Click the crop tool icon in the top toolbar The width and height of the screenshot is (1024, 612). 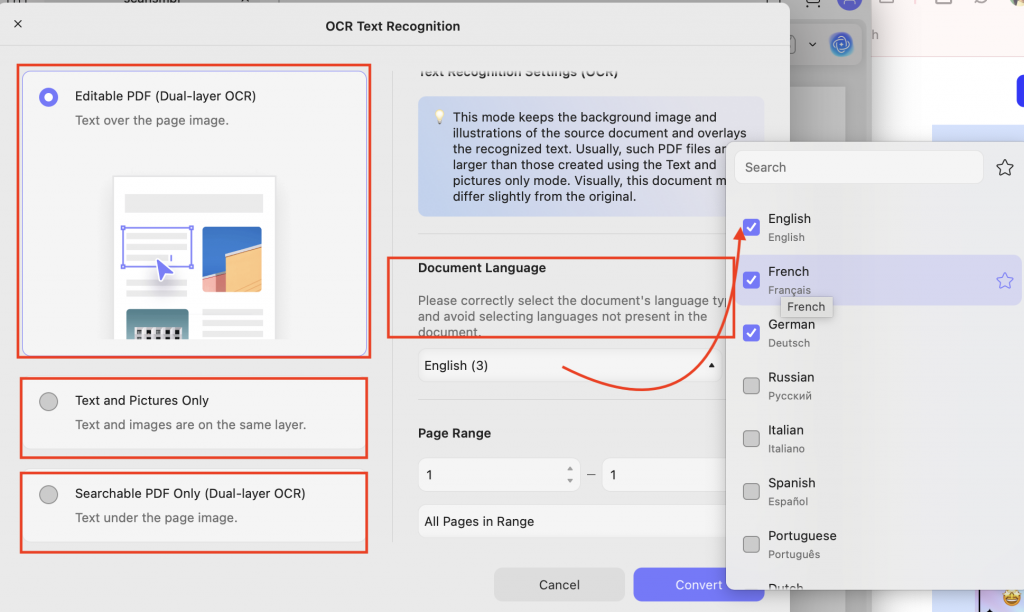(x=812, y=4)
